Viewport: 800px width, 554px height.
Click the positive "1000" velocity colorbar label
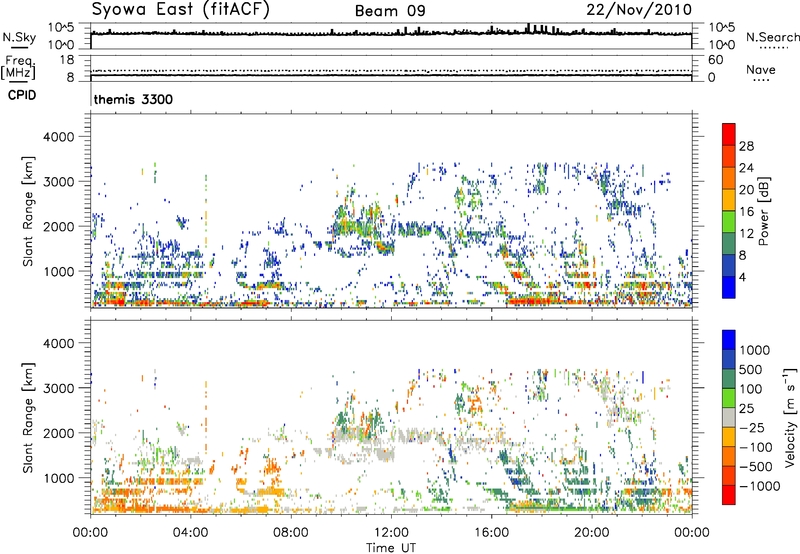(x=754, y=350)
